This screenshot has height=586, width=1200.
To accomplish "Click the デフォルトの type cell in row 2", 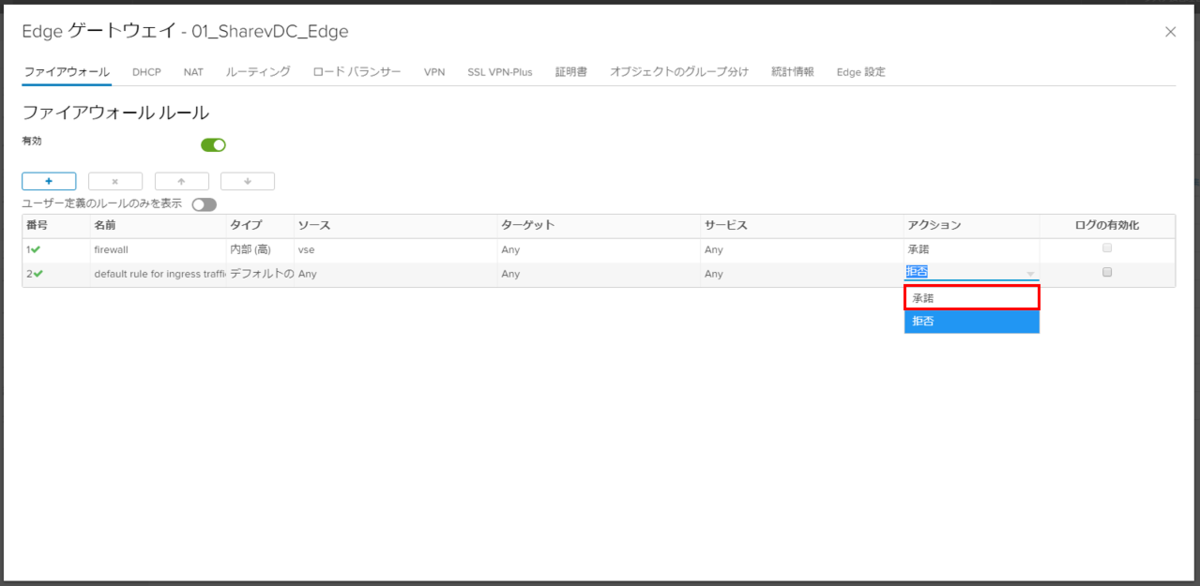I will click(x=260, y=273).
